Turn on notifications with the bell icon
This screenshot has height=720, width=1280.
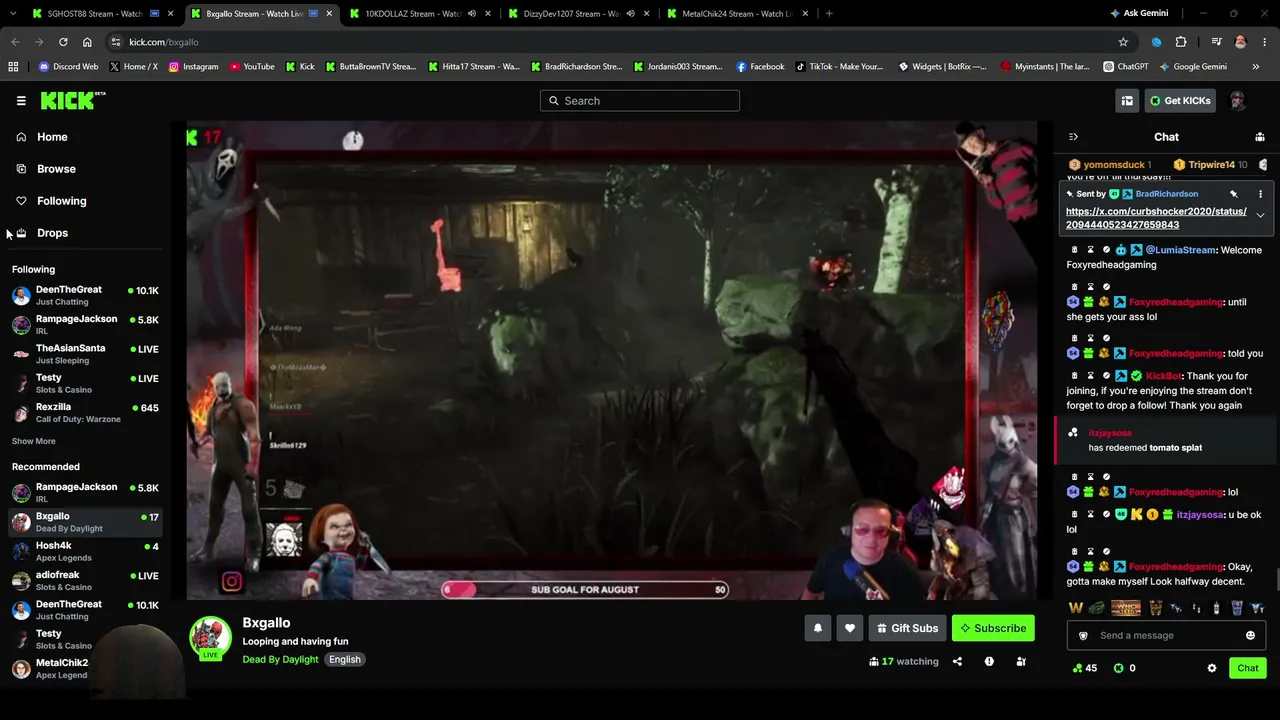818,628
